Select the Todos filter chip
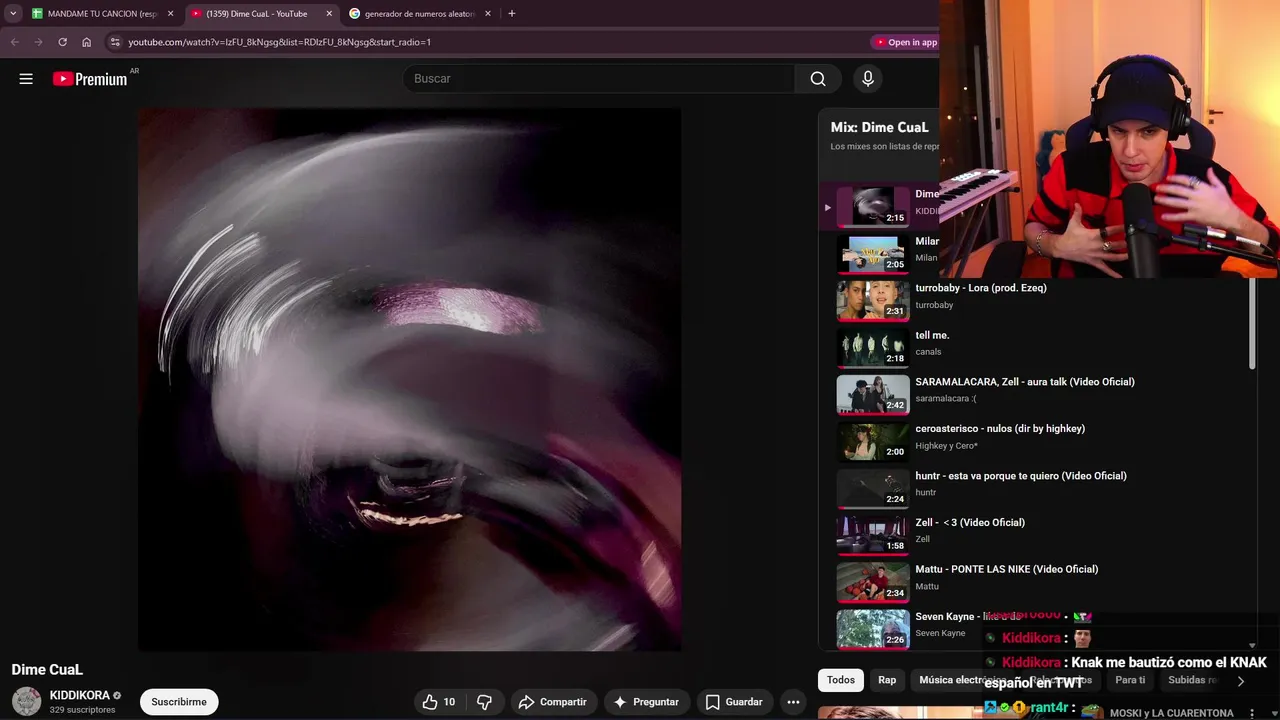 point(841,680)
